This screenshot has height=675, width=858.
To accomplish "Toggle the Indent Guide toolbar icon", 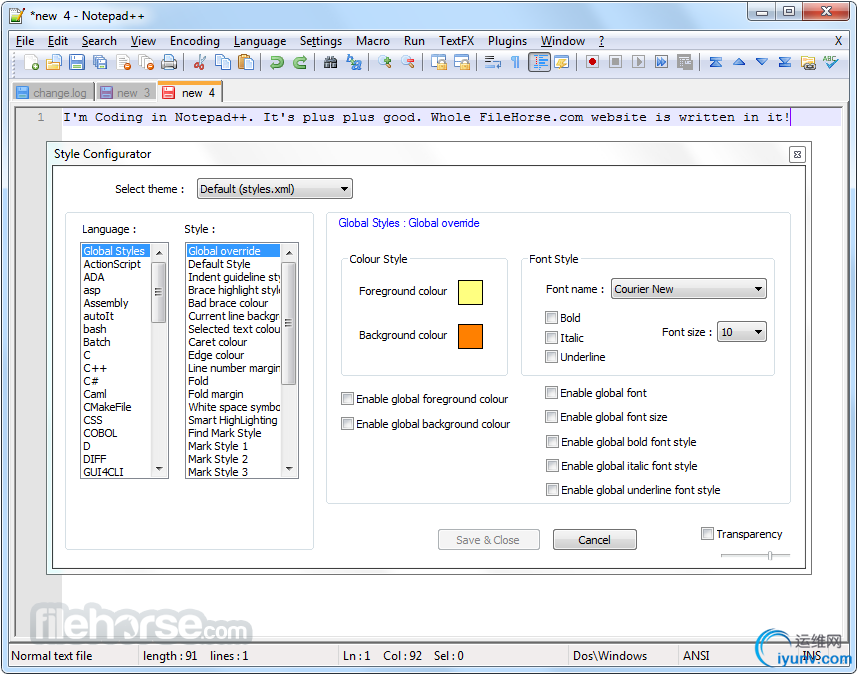I will click(539, 62).
